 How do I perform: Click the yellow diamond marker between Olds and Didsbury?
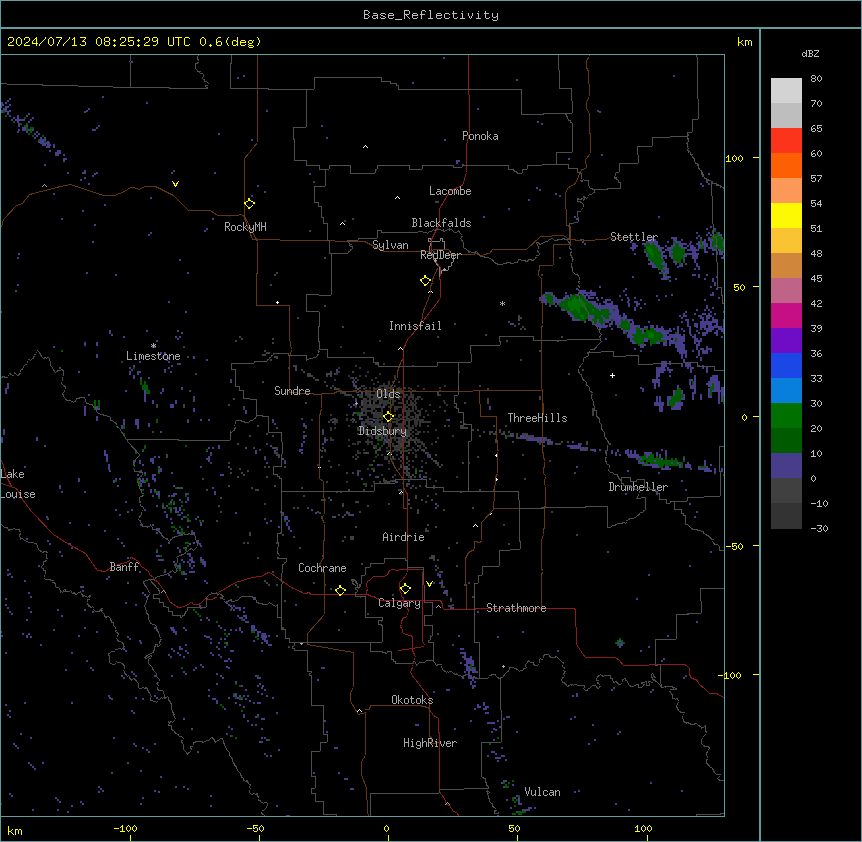click(388, 417)
